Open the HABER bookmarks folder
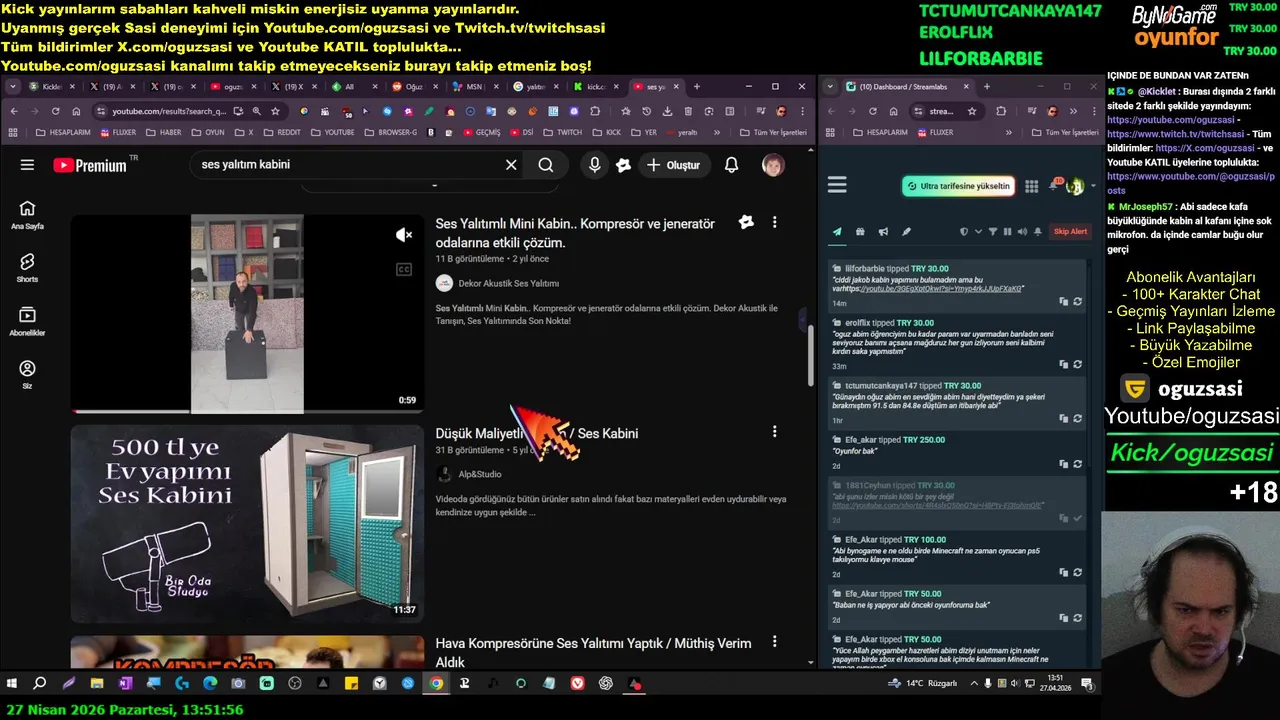Screen dimensions: 1280x720 [164, 132]
